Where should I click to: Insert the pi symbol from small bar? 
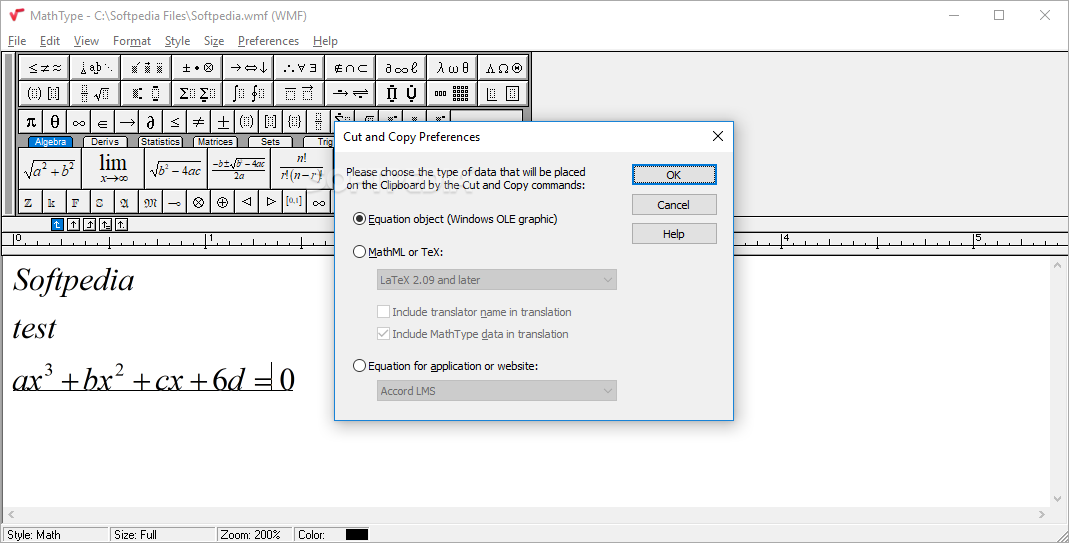(x=31, y=122)
